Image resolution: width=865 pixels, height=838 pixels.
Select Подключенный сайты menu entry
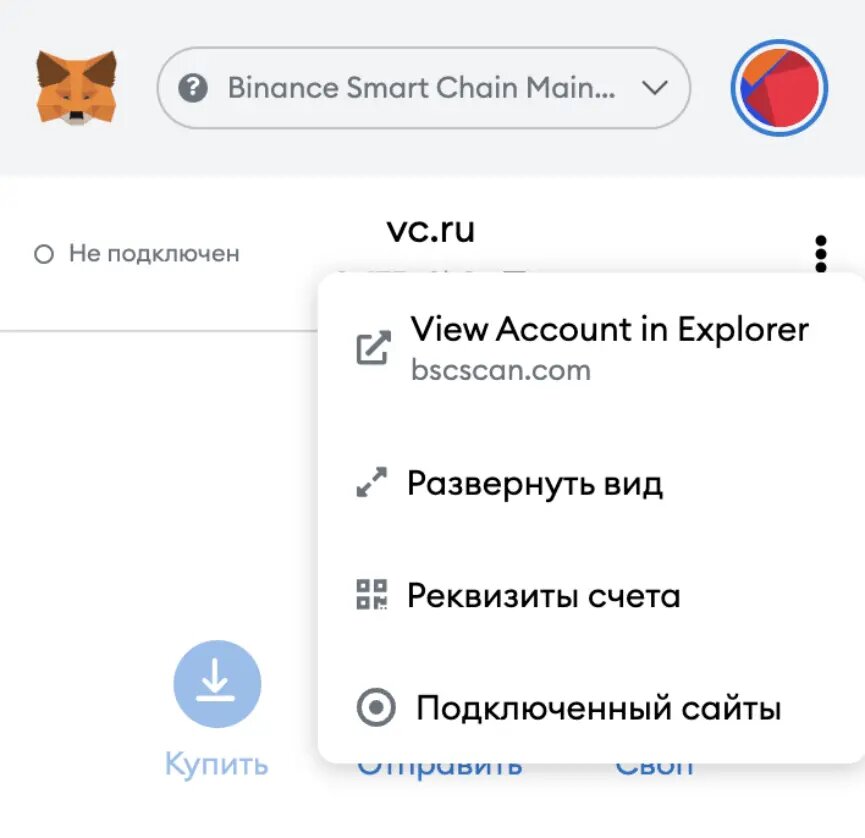tap(598, 708)
